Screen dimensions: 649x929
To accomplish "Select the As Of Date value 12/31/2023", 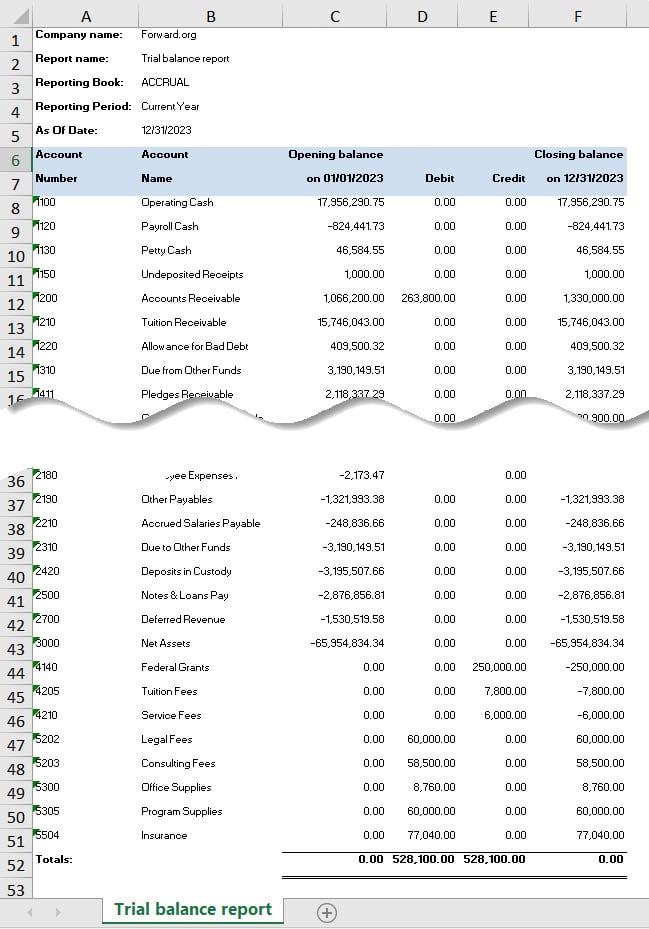I will click(x=167, y=130).
